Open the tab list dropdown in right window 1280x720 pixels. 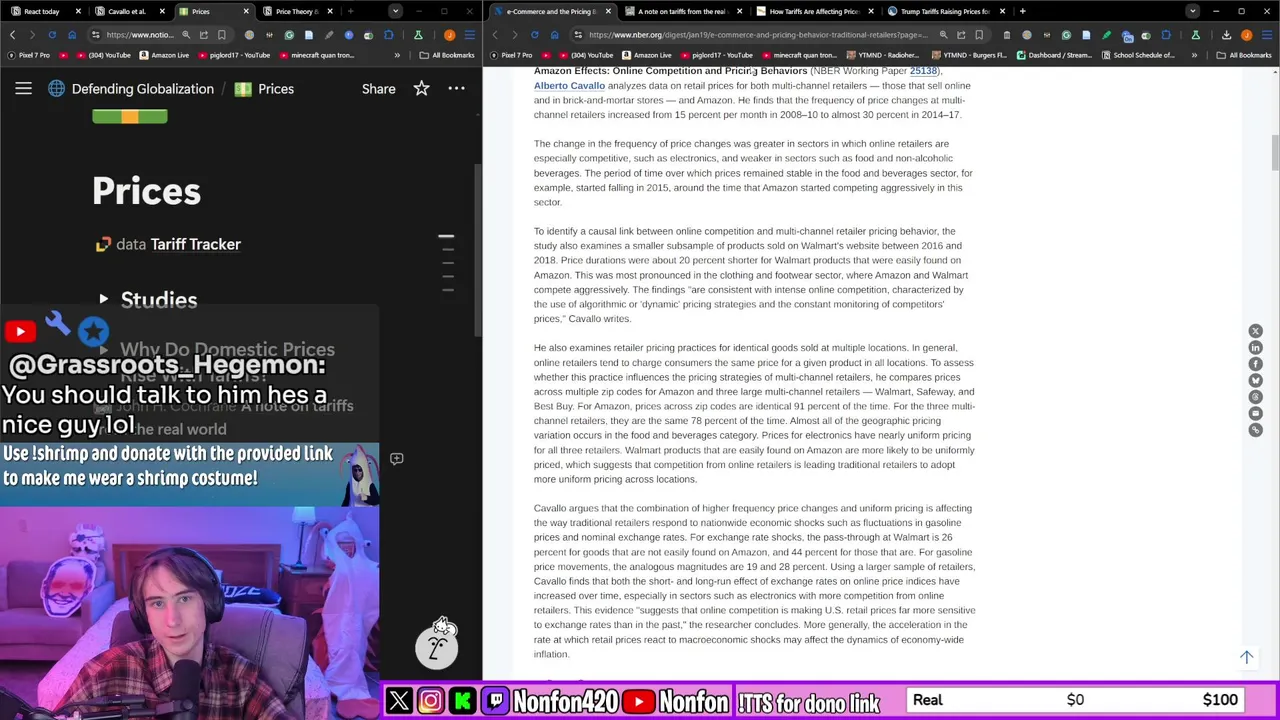pos(1192,11)
